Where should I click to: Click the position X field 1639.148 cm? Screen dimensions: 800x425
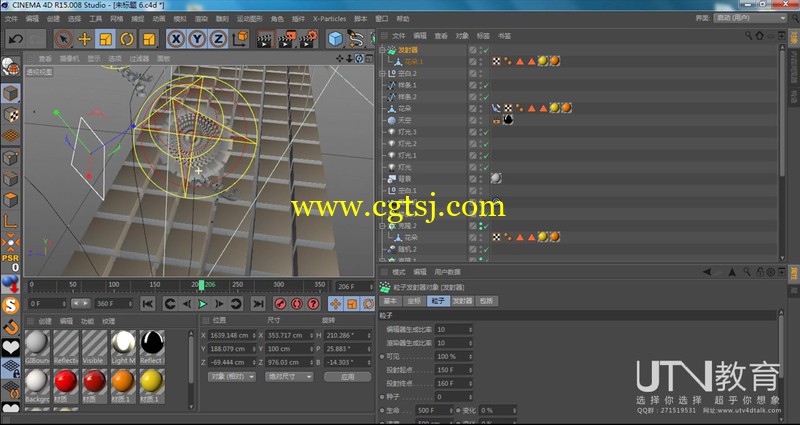pyautogui.click(x=232, y=335)
